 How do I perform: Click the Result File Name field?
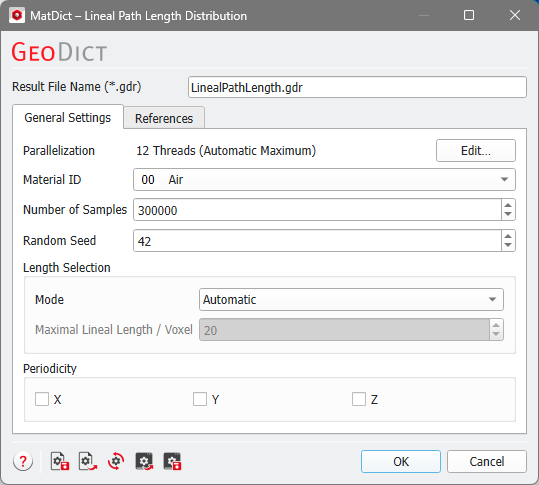(357, 87)
